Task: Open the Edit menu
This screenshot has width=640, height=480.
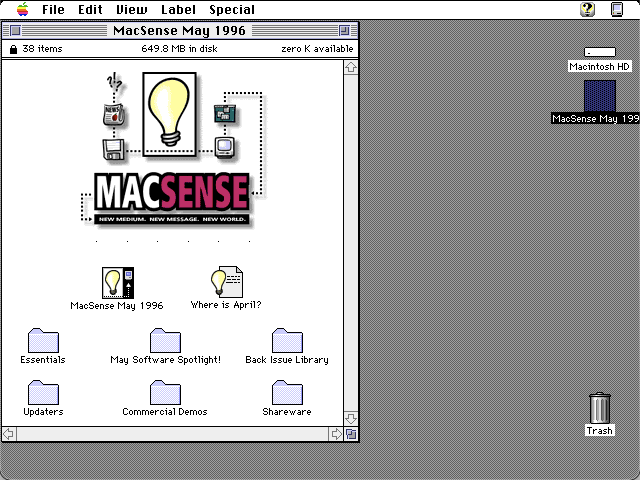Action: (90, 9)
